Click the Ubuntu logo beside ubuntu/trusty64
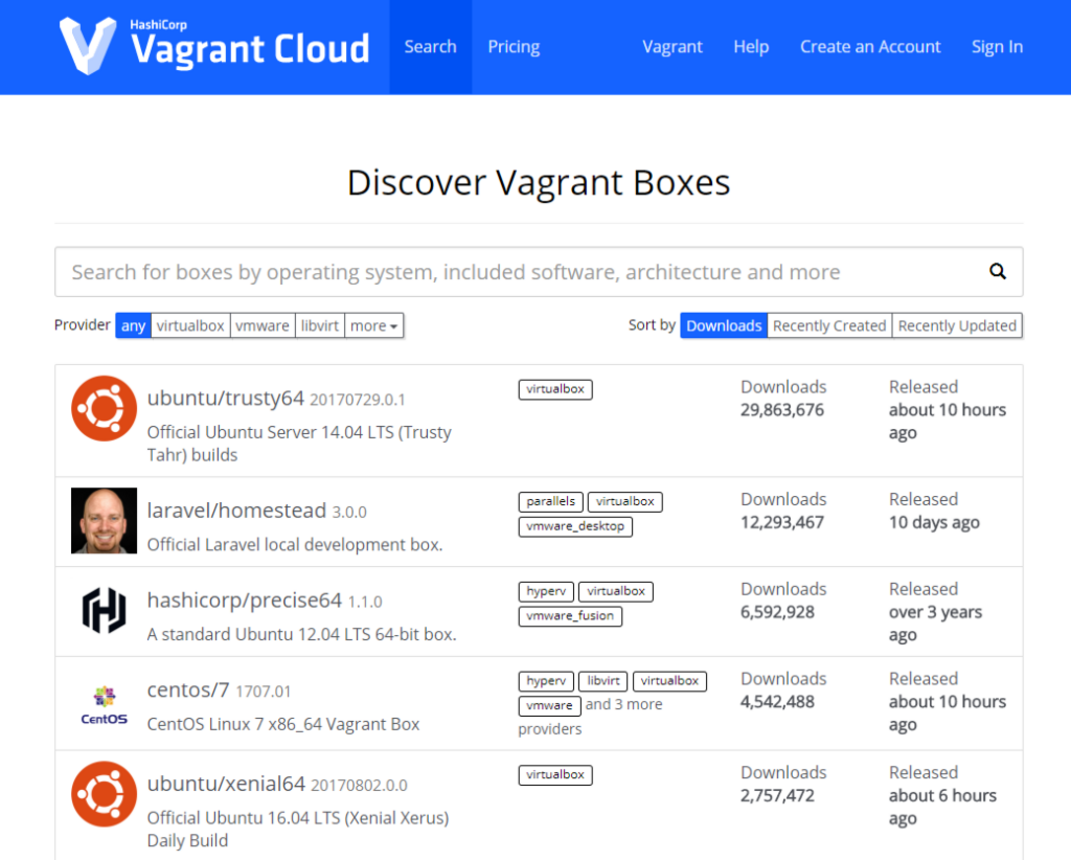The image size is (1071, 860). (x=104, y=408)
